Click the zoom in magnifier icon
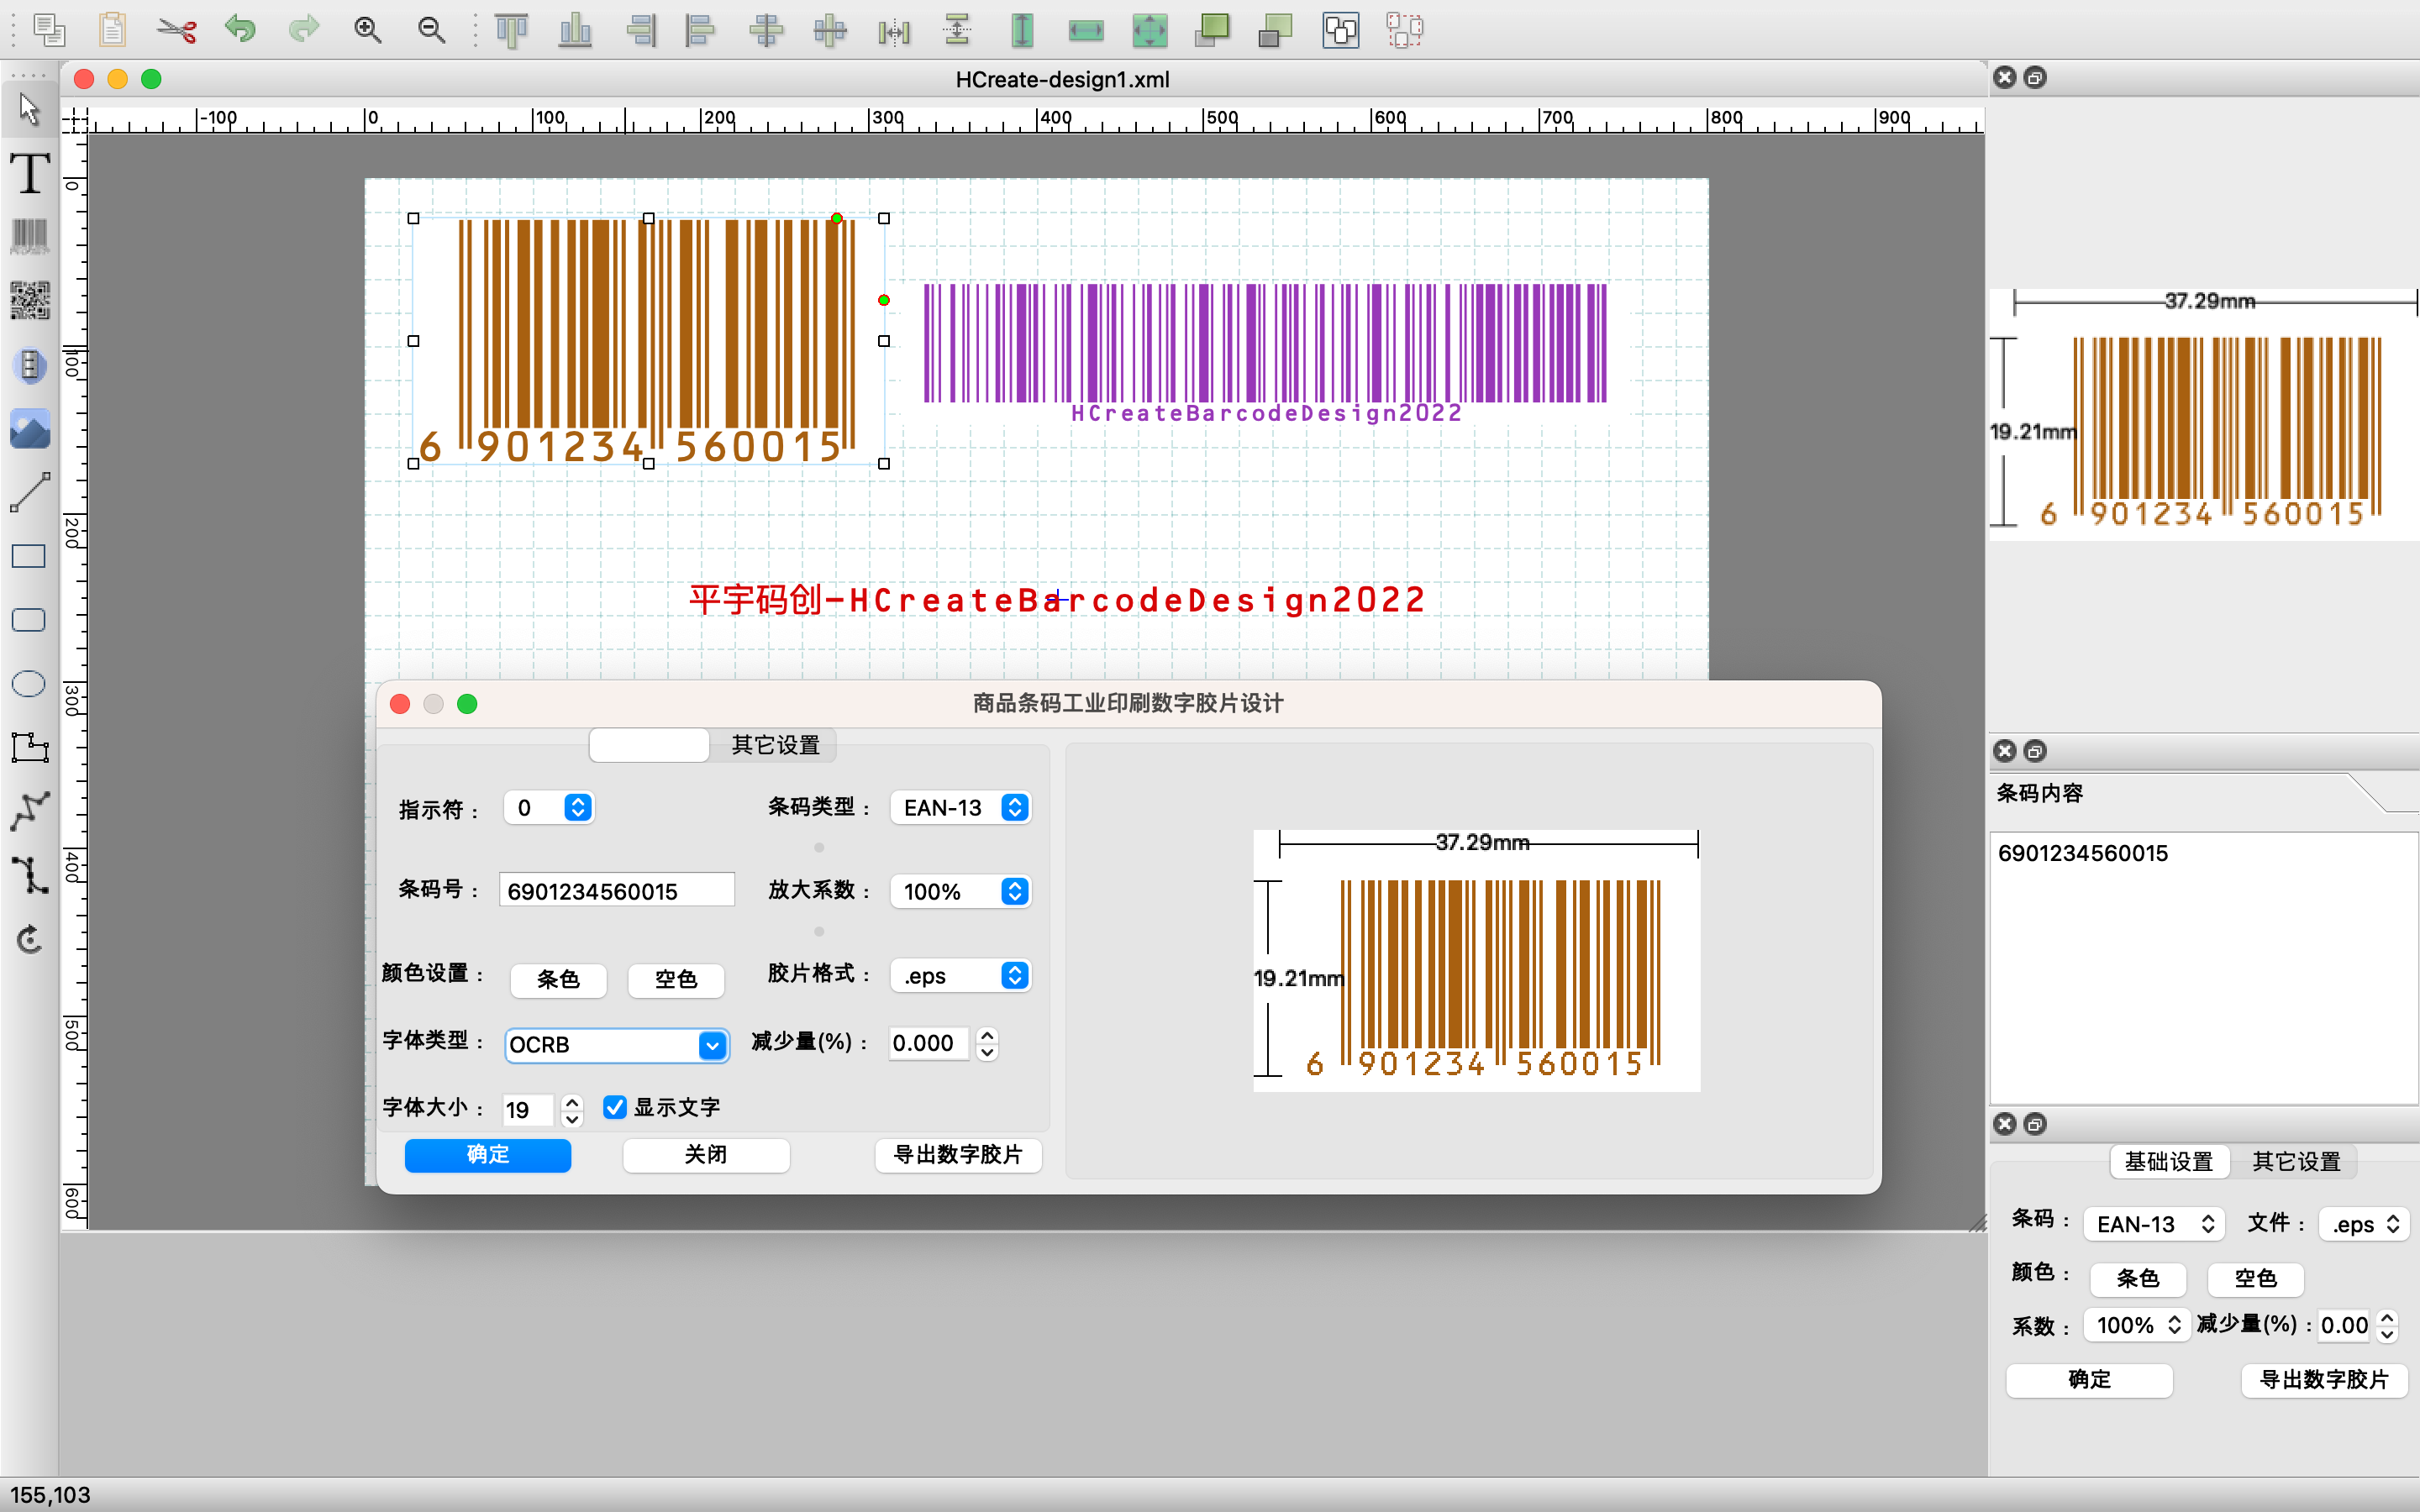The width and height of the screenshot is (2420, 1512). click(x=368, y=30)
